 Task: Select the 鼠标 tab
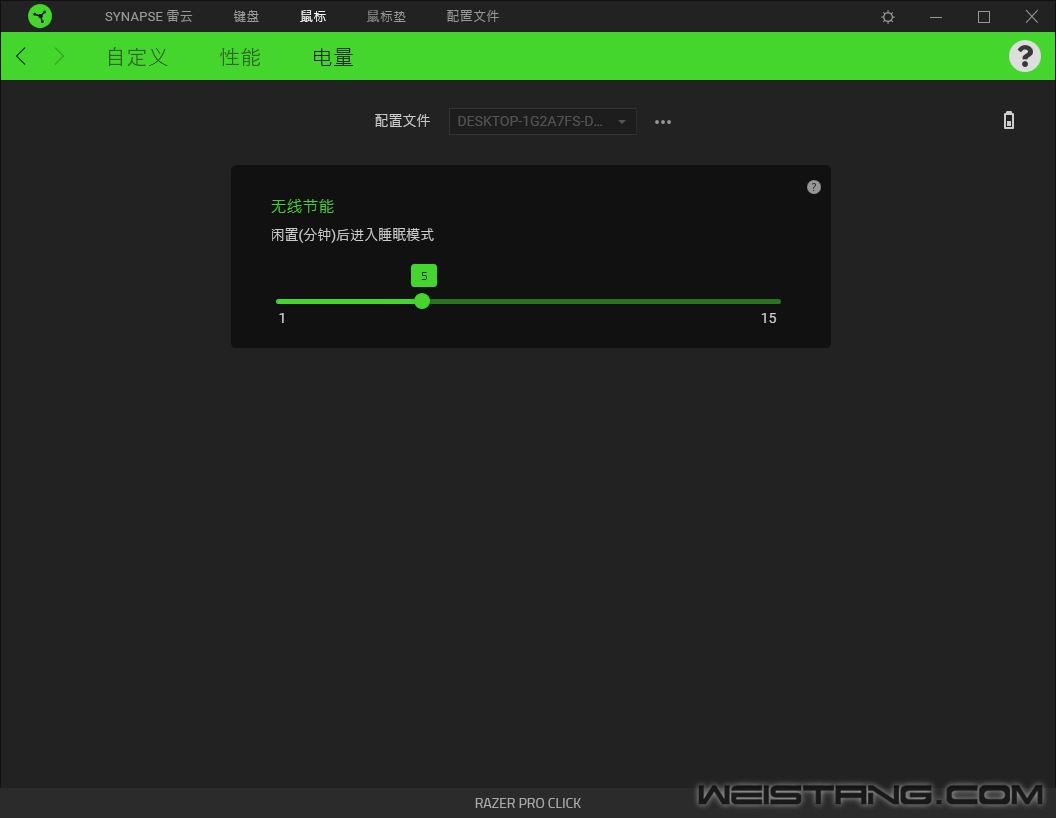point(313,16)
